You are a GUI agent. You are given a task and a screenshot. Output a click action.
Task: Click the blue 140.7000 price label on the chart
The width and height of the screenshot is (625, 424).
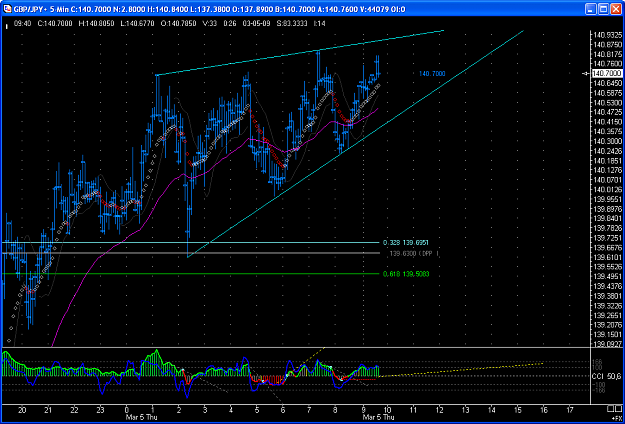(432, 73)
